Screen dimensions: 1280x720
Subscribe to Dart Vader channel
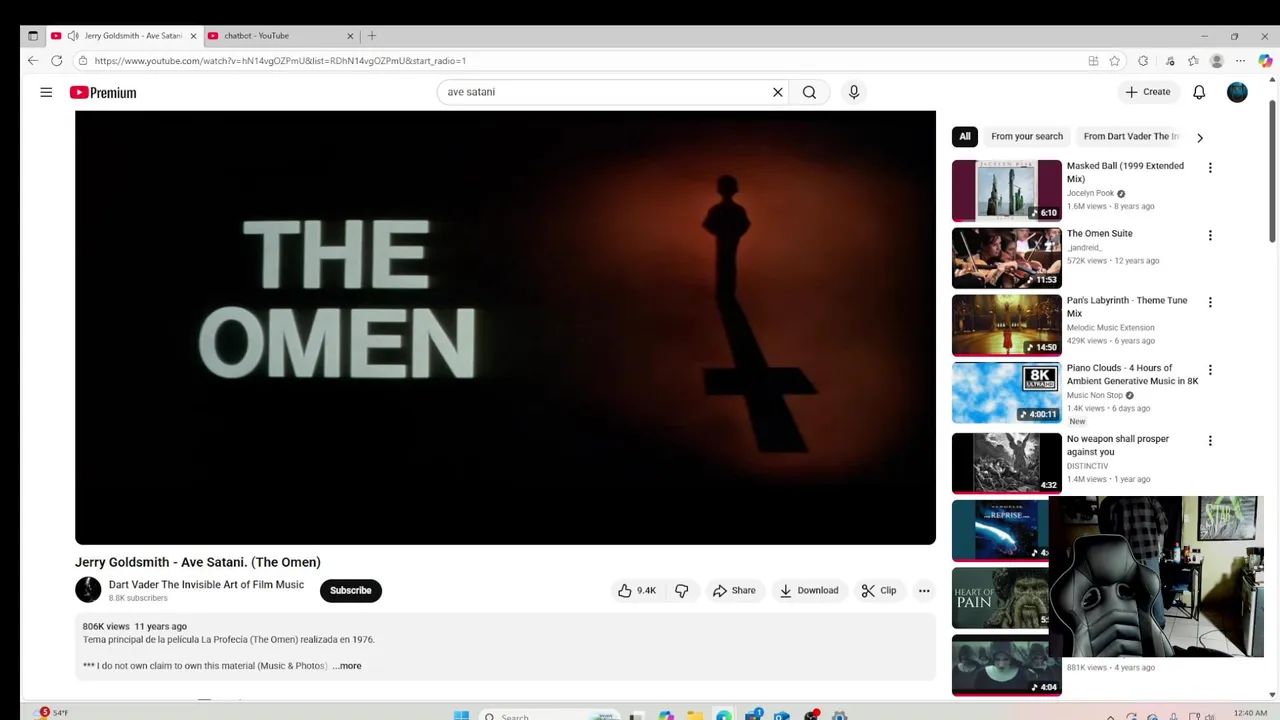(351, 591)
